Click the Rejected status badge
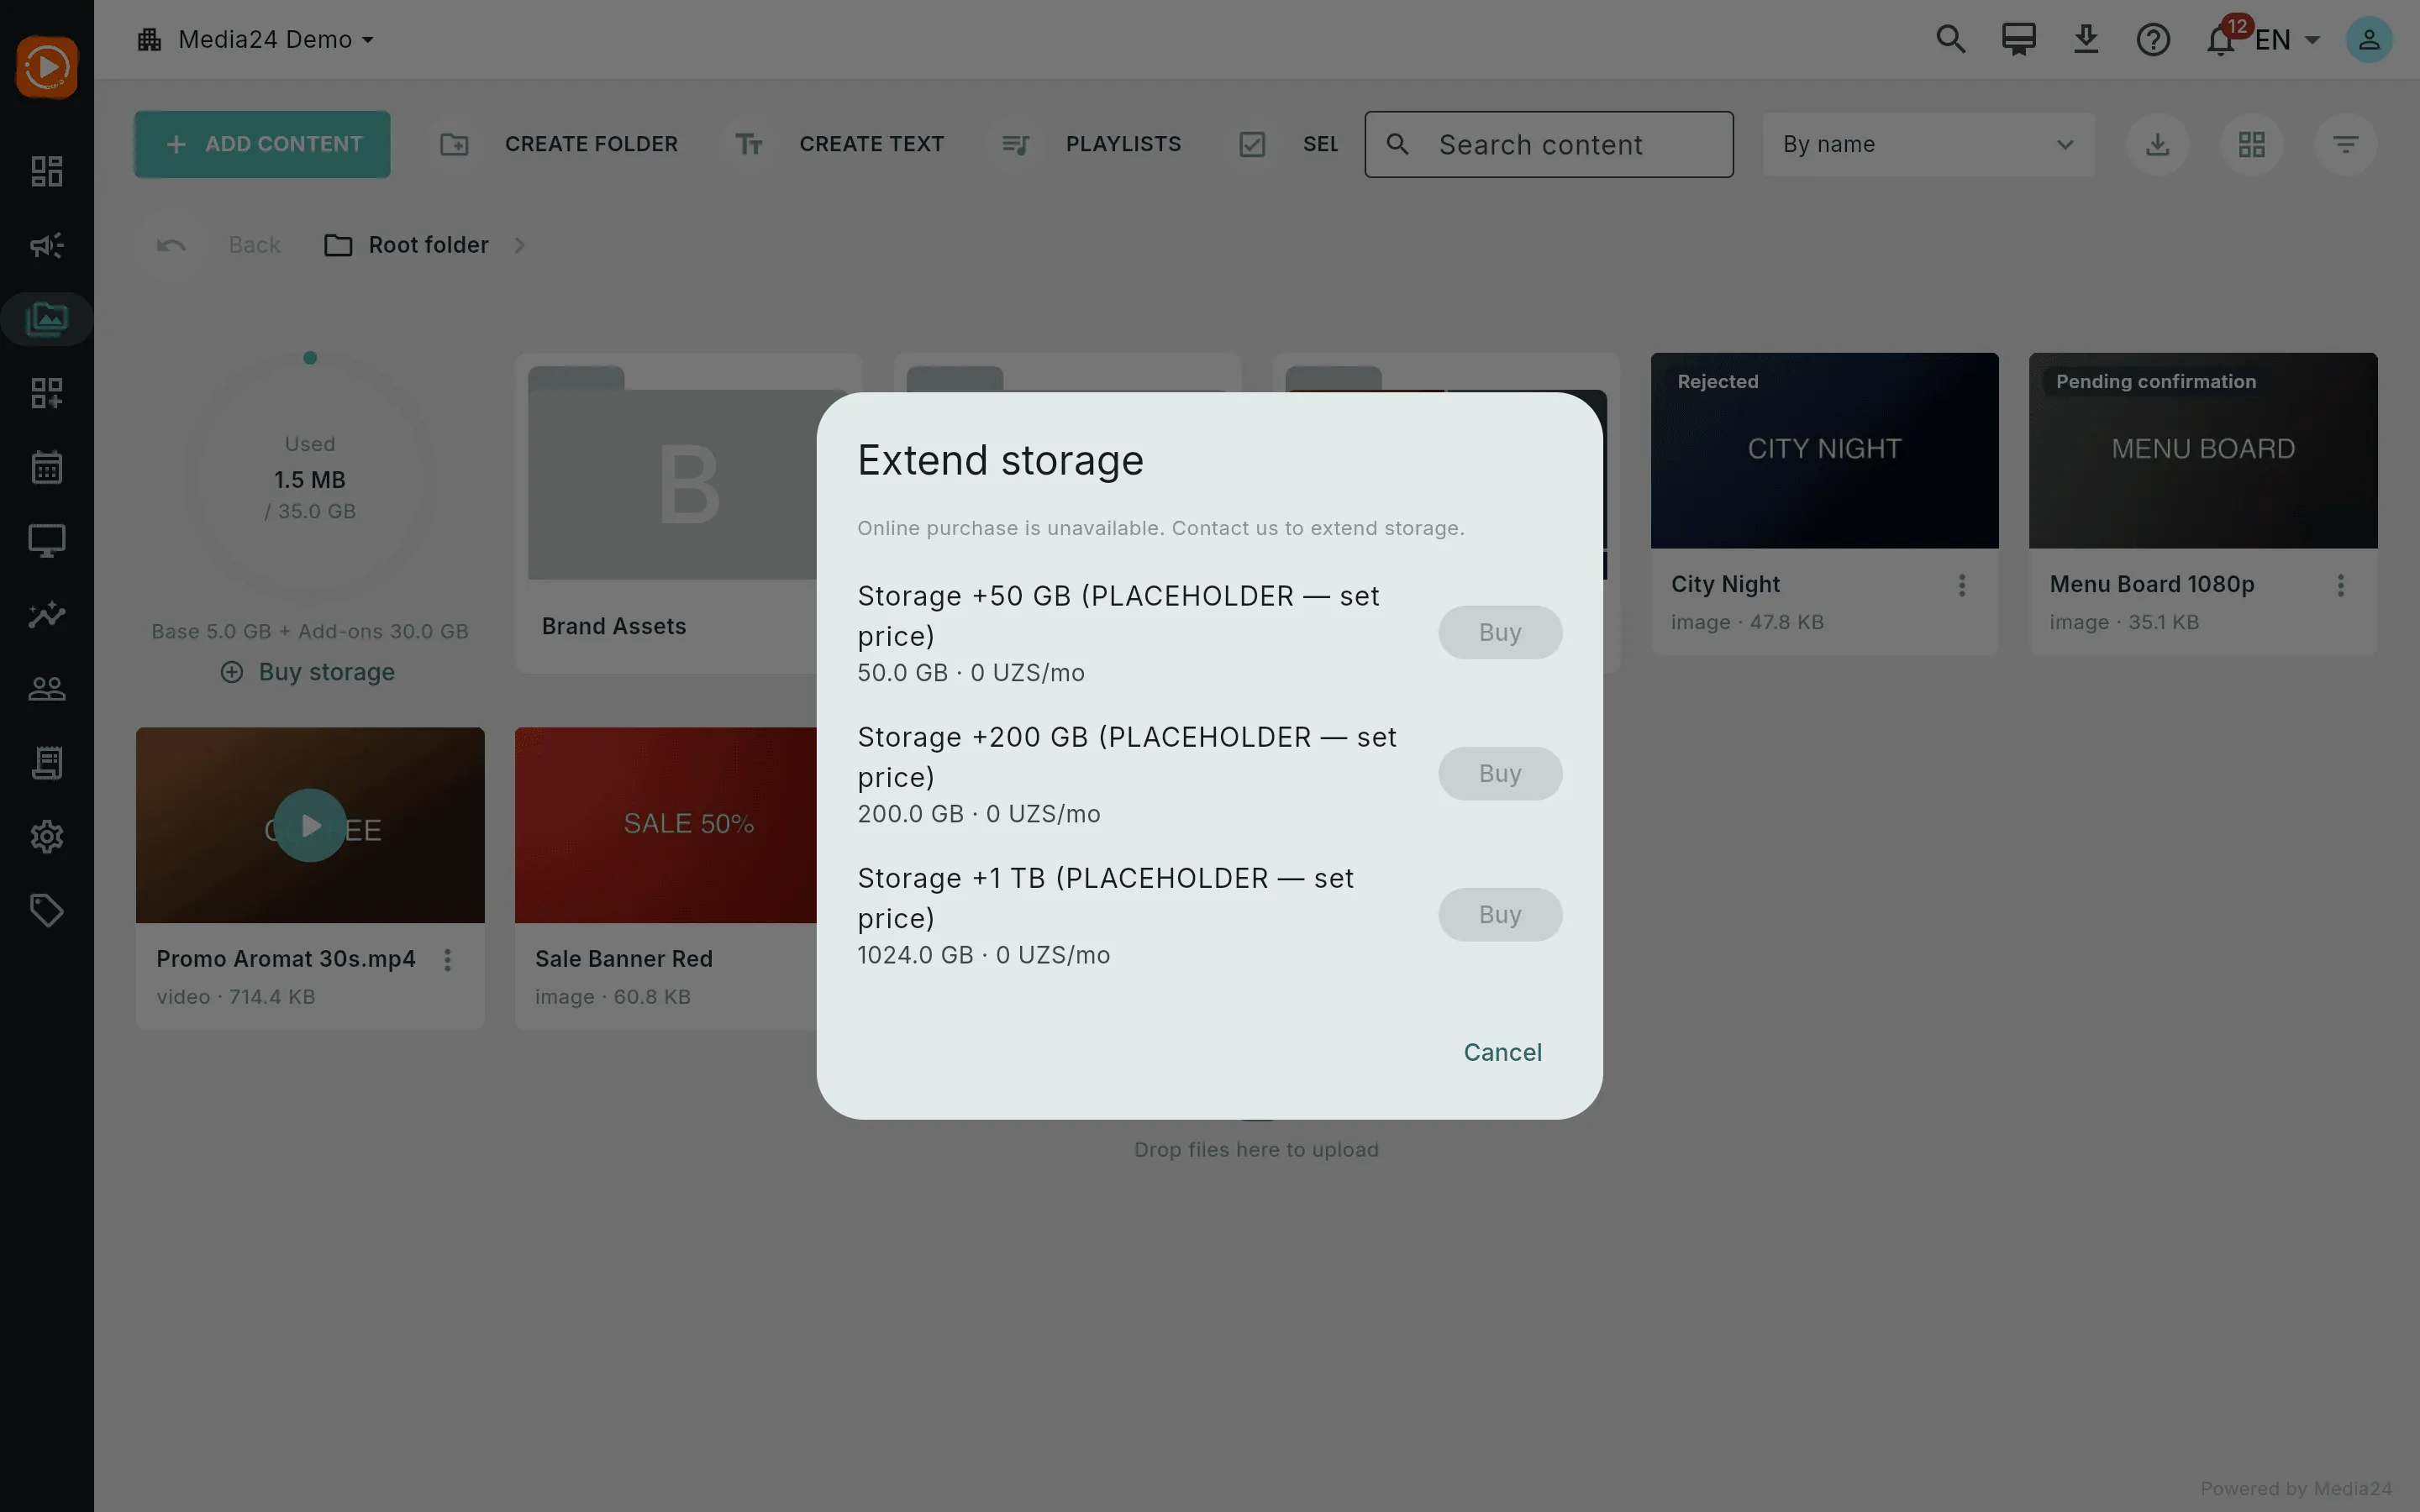2420x1512 pixels. pos(1718,382)
